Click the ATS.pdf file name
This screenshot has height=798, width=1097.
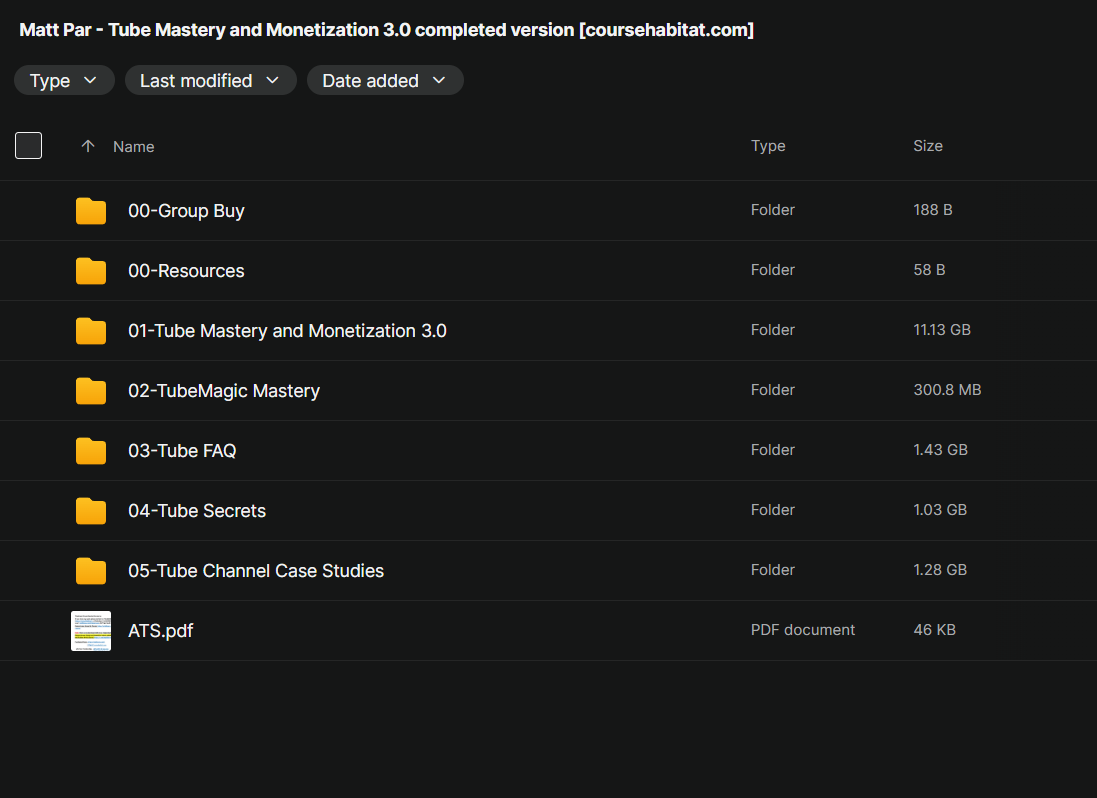coord(160,631)
